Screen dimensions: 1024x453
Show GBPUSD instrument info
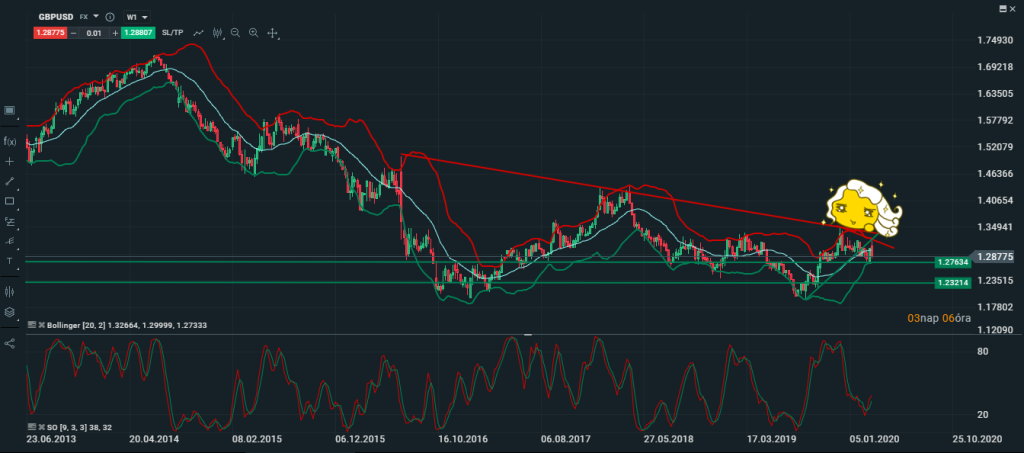[x=109, y=18]
